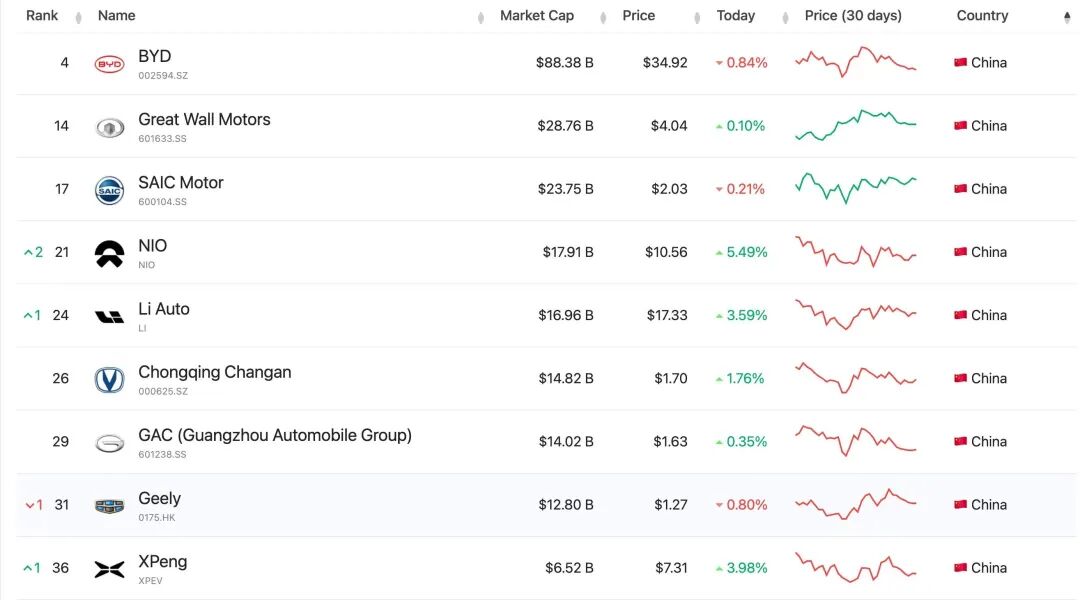Open GAC (Guangzhou Automobile Group) link
This screenshot has height=600, width=1080.
tap(274, 435)
